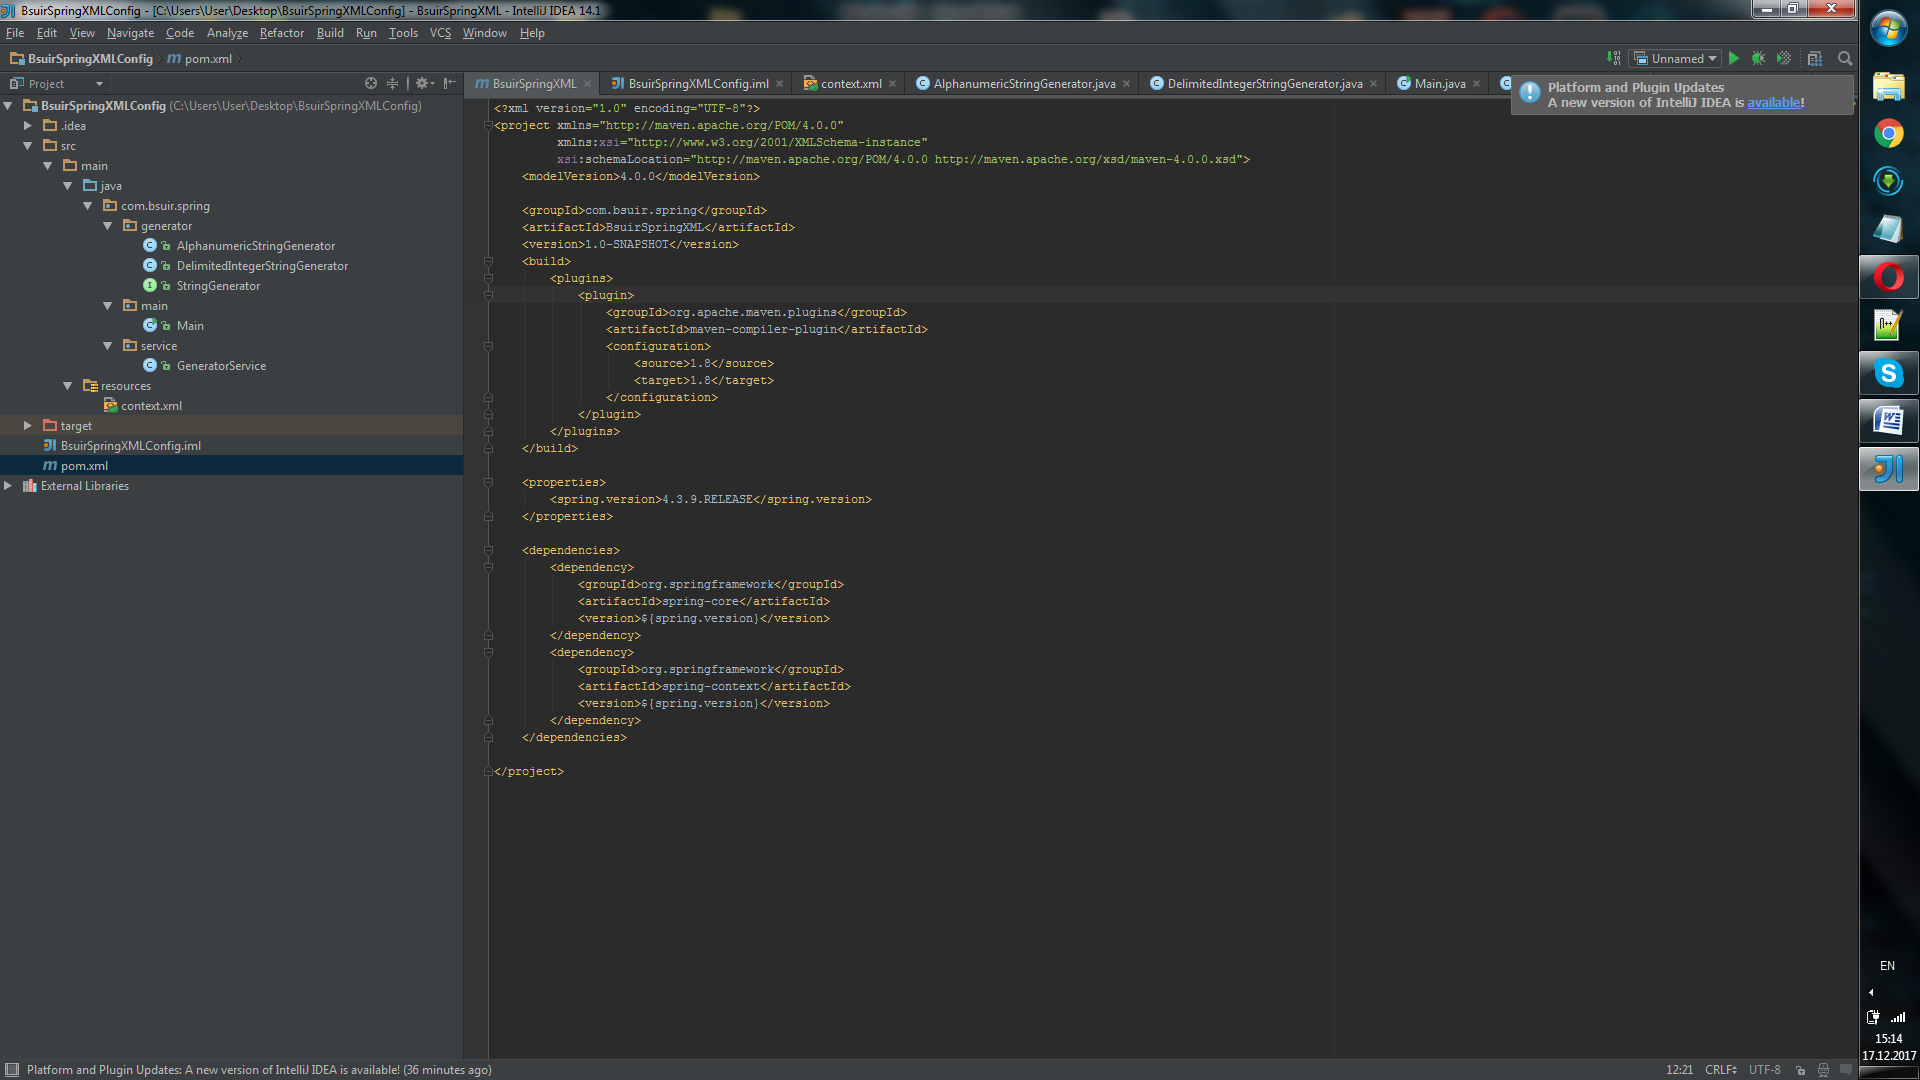Change UTF-8 file encoding in status bar
This screenshot has width=1920, height=1080.
[x=1764, y=1070]
